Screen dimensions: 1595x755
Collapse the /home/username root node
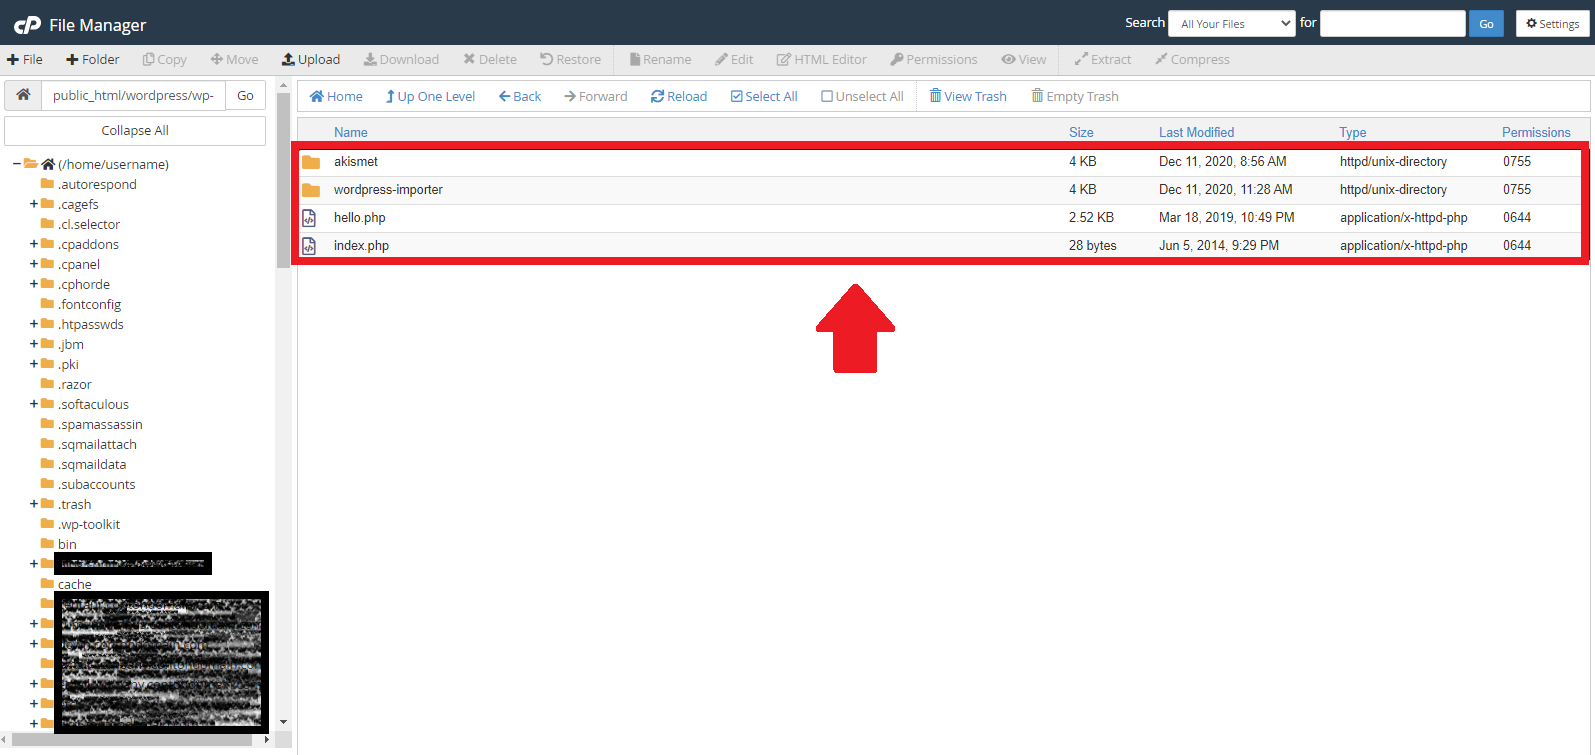[17, 164]
